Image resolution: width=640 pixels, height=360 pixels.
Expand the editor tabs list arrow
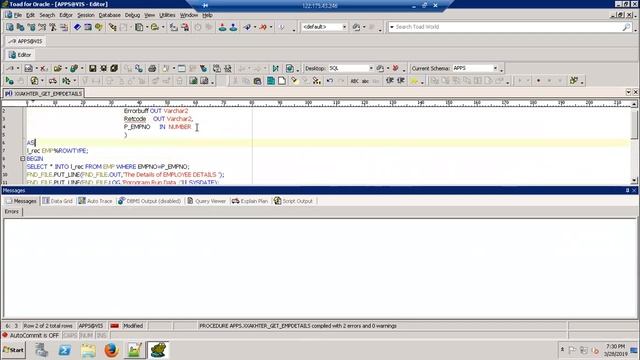point(628,93)
